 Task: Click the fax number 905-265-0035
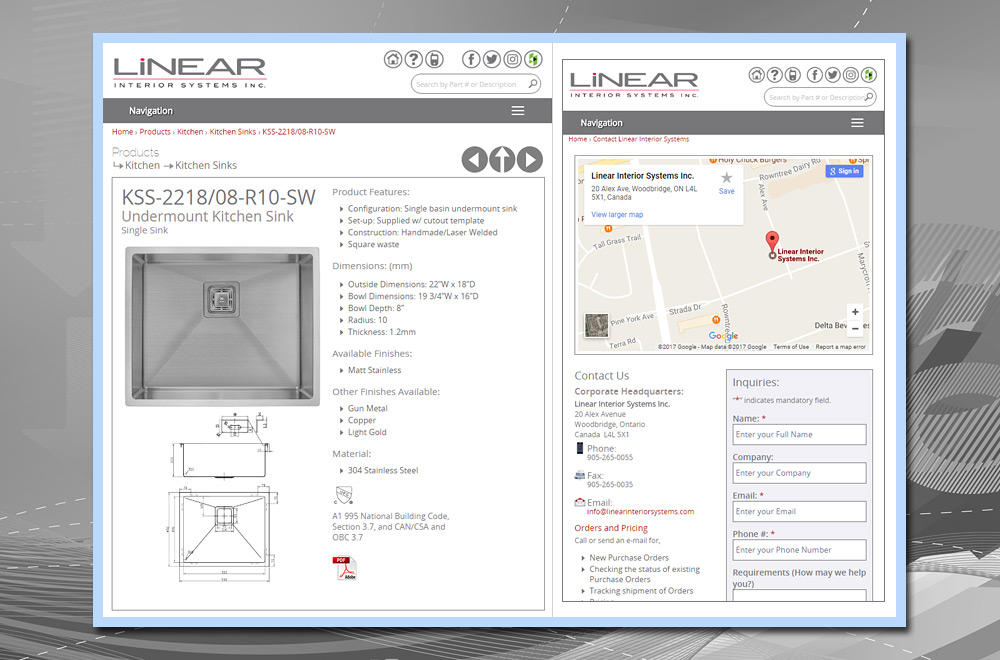pos(610,485)
